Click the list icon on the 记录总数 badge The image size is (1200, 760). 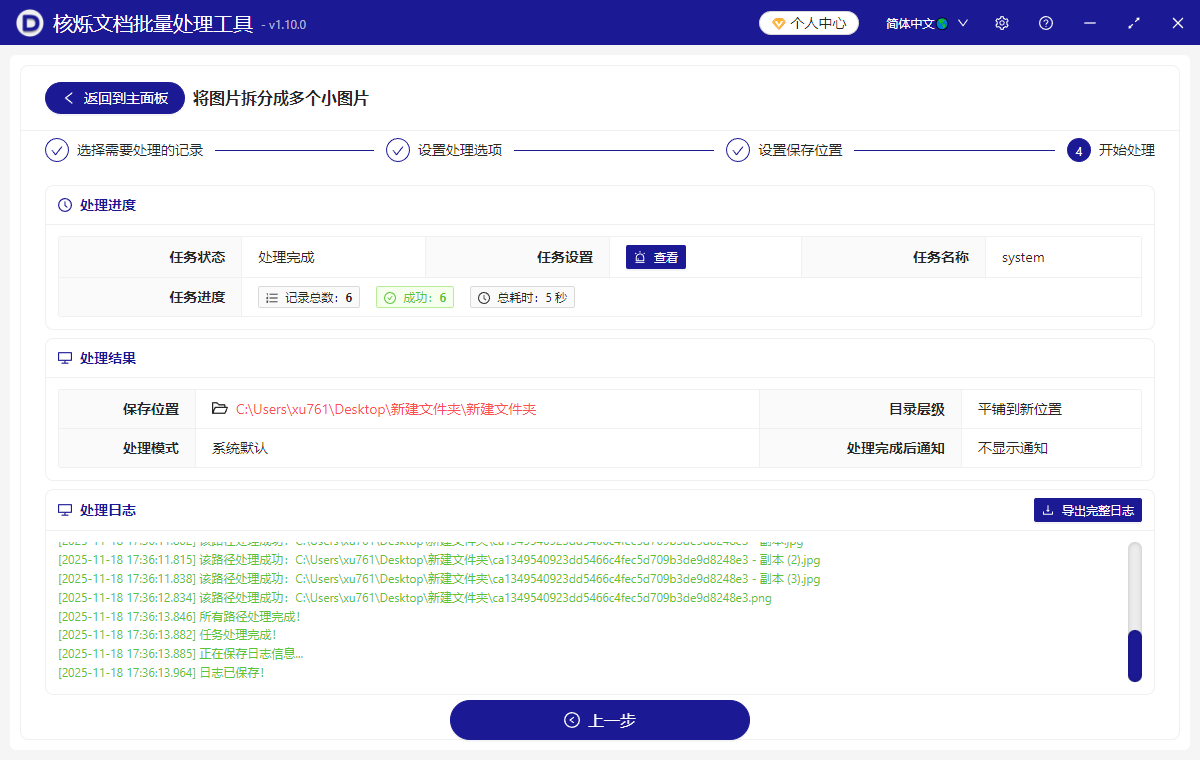272,296
